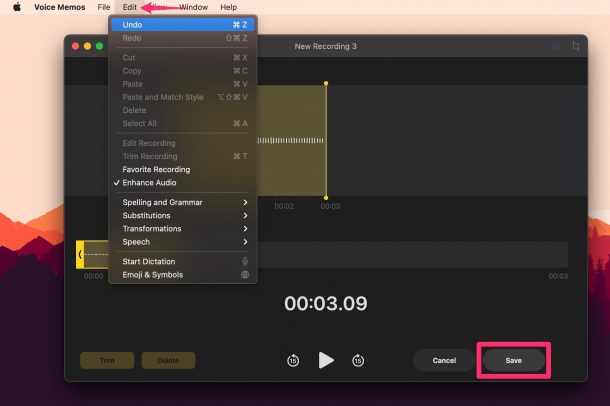Image resolution: width=610 pixels, height=406 pixels.
Task: Click the globe icon next to Emoji & Symbols
Action: tap(245, 275)
